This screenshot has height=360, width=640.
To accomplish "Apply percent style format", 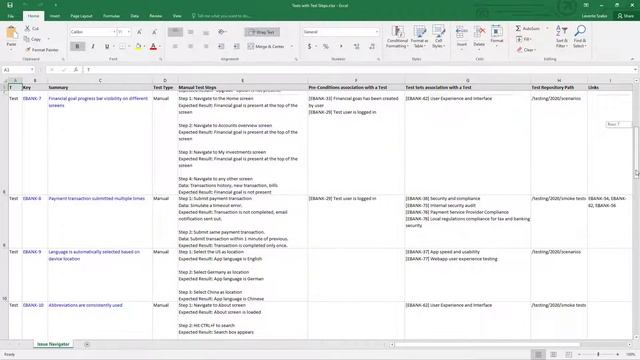I will point(326,47).
